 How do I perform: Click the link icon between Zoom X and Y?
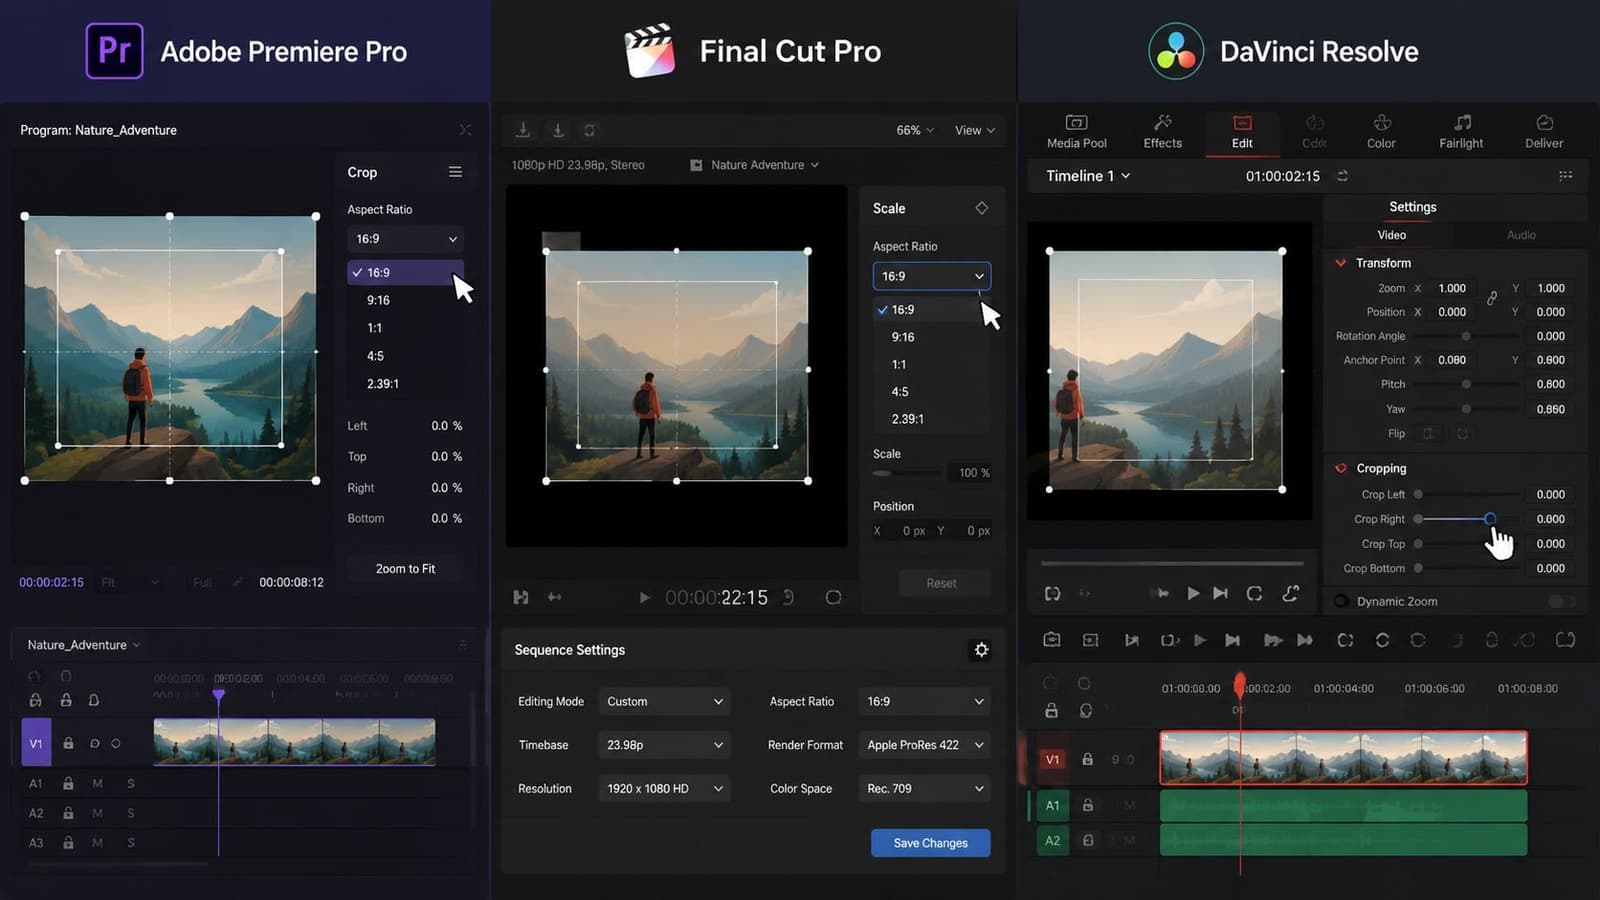click(1491, 298)
